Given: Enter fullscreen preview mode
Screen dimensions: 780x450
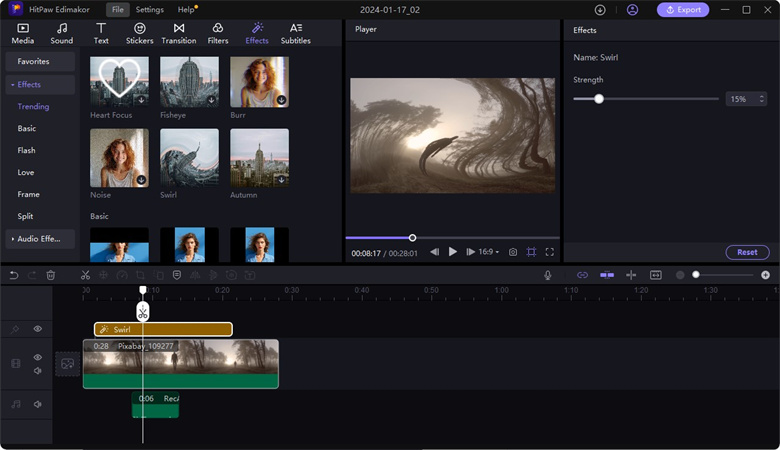Looking at the screenshot, I should pos(550,252).
